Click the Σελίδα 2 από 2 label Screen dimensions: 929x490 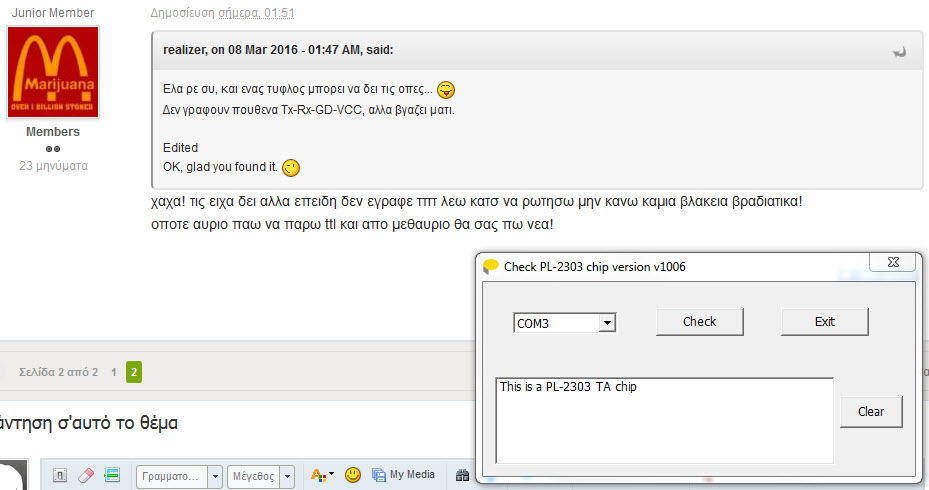59,372
